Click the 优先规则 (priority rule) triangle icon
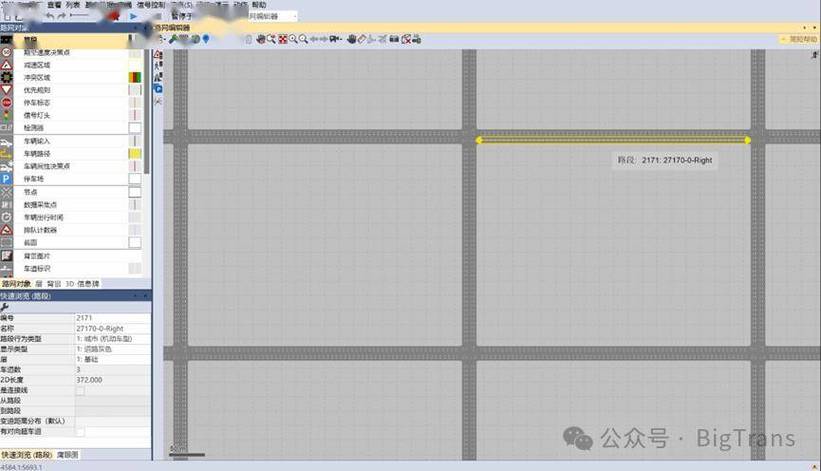The image size is (821, 471). pos(7,90)
